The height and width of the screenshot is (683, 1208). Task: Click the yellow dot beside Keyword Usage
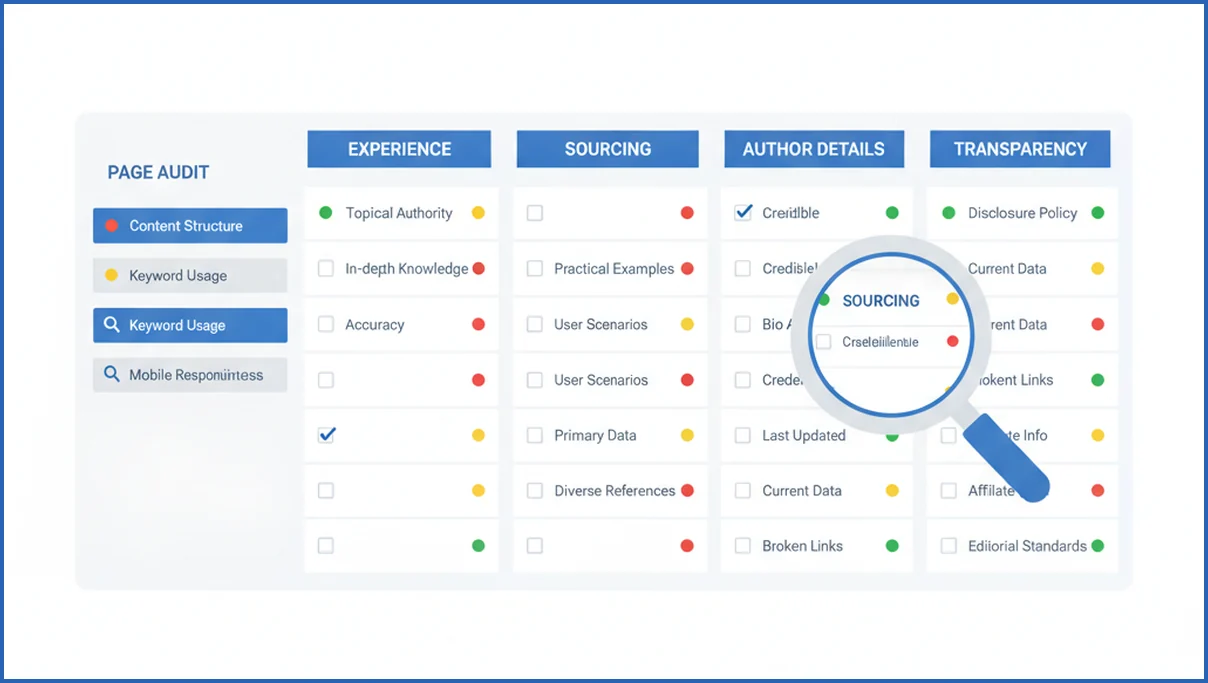(x=111, y=275)
